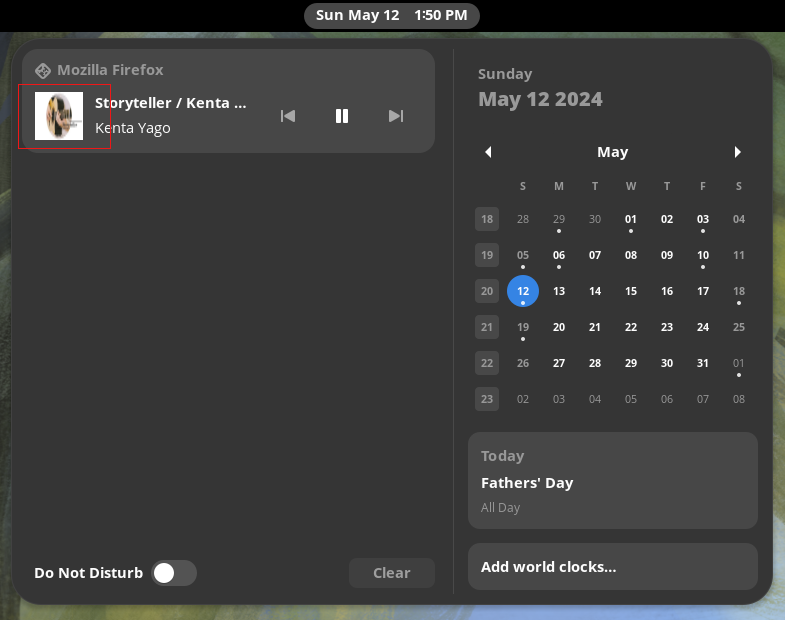Select May 13 in calendar

click(559, 291)
